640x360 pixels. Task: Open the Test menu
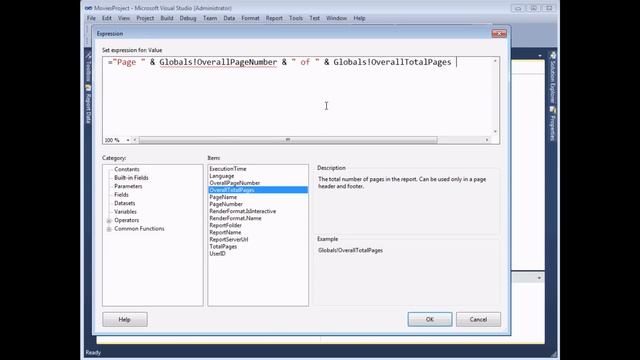coord(314,18)
